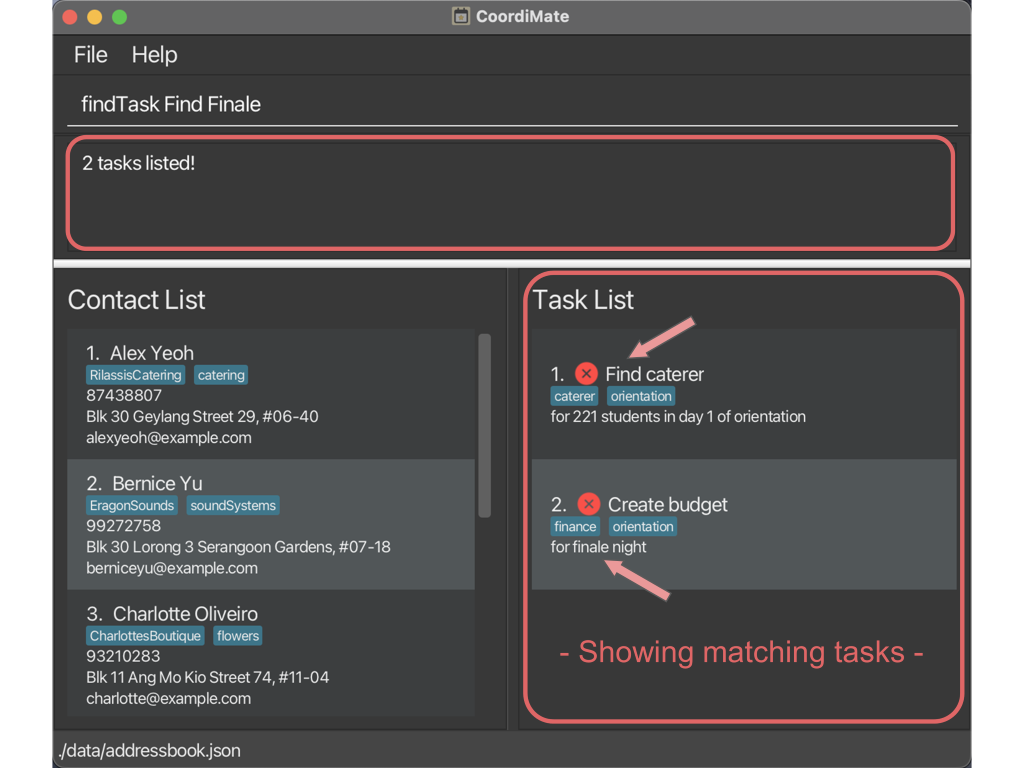Screen dimensions: 1024x768
Task: Click the soundSystems tag on Bernice Yu
Action: tap(233, 506)
